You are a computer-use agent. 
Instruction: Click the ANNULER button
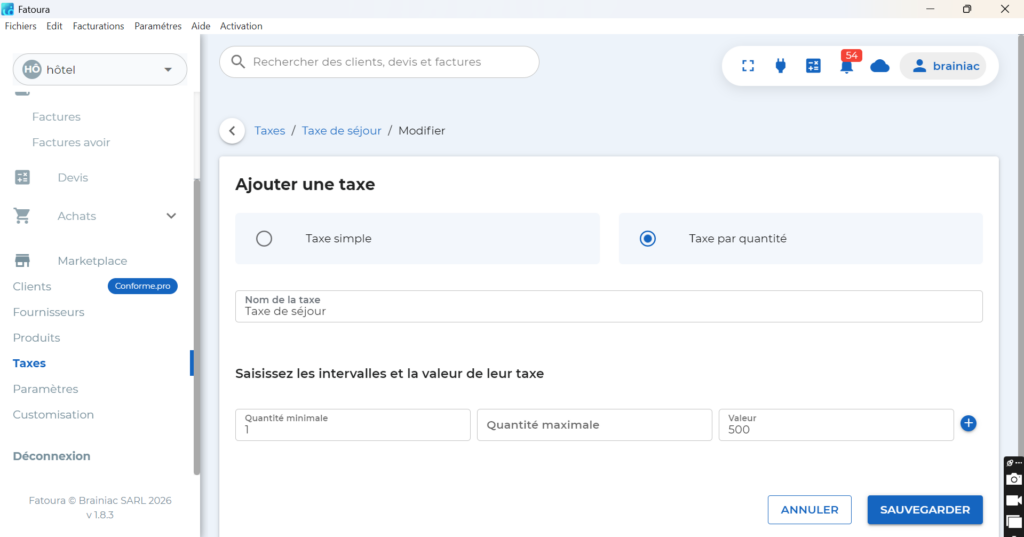[810, 510]
